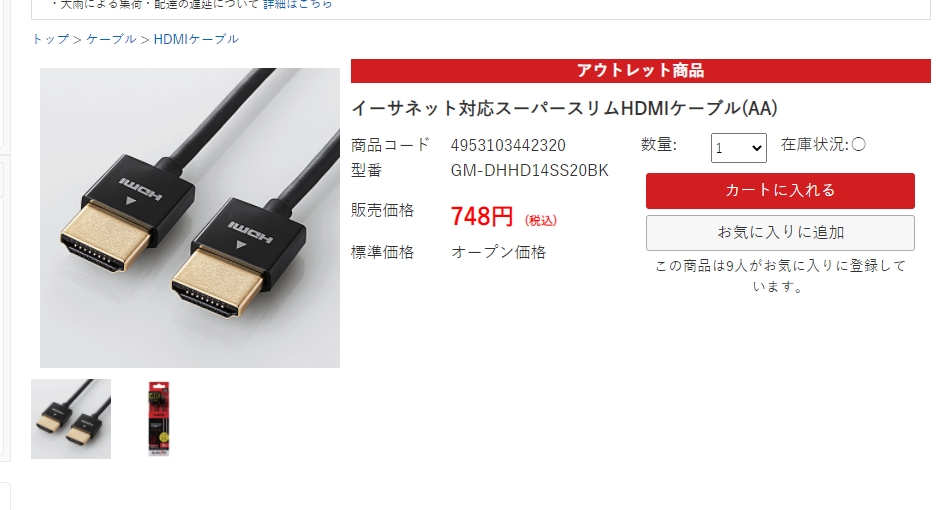Select the red package thumbnail image
This screenshot has width=950, height=510.
[x=159, y=419]
